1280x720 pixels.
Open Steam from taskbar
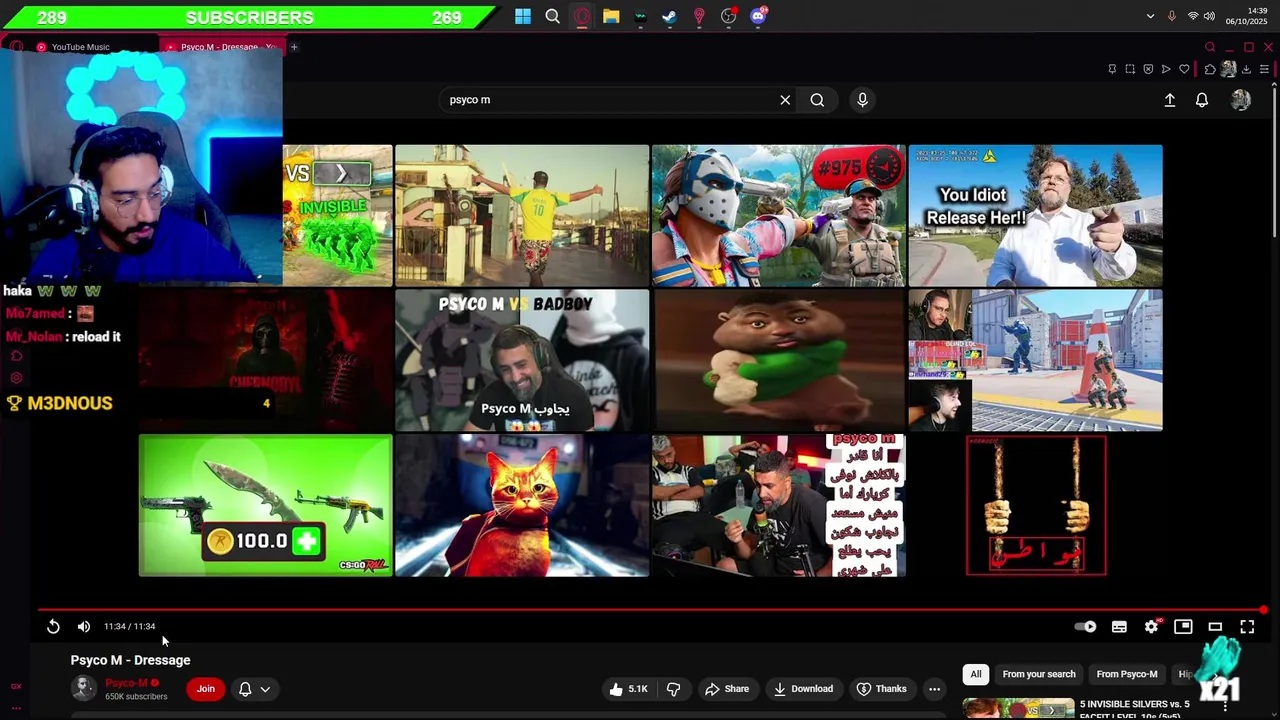click(x=670, y=16)
